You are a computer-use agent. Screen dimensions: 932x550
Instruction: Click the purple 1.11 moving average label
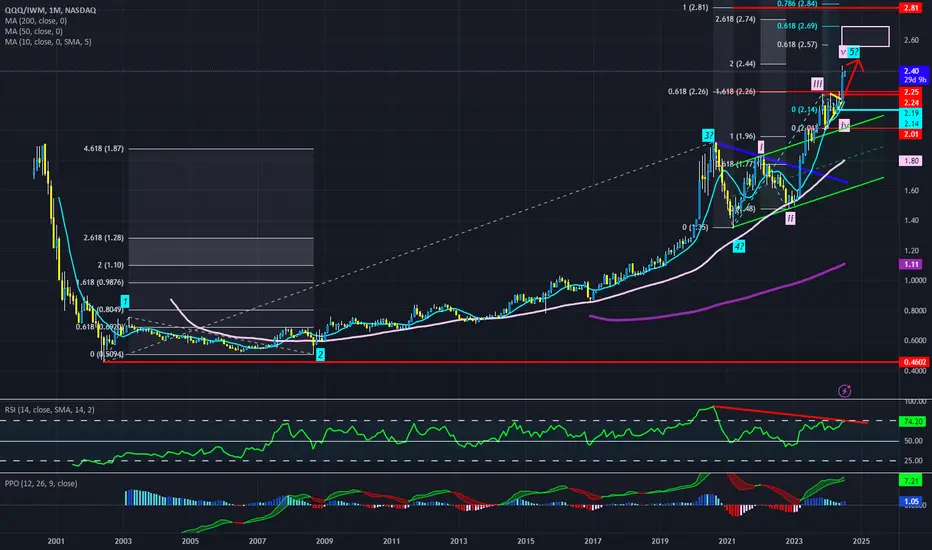tap(911, 264)
